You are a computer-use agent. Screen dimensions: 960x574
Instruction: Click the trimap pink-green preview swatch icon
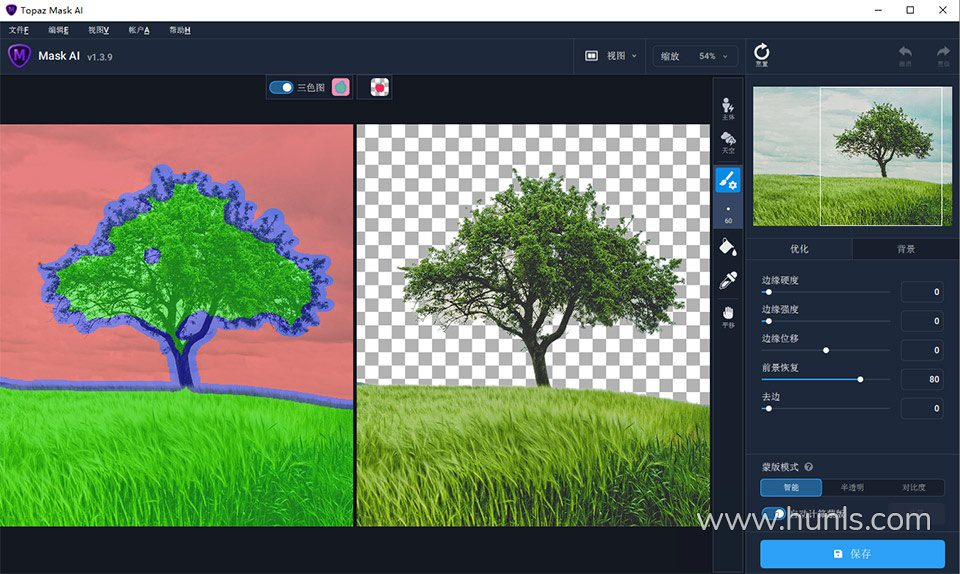[x=341, y=88]
